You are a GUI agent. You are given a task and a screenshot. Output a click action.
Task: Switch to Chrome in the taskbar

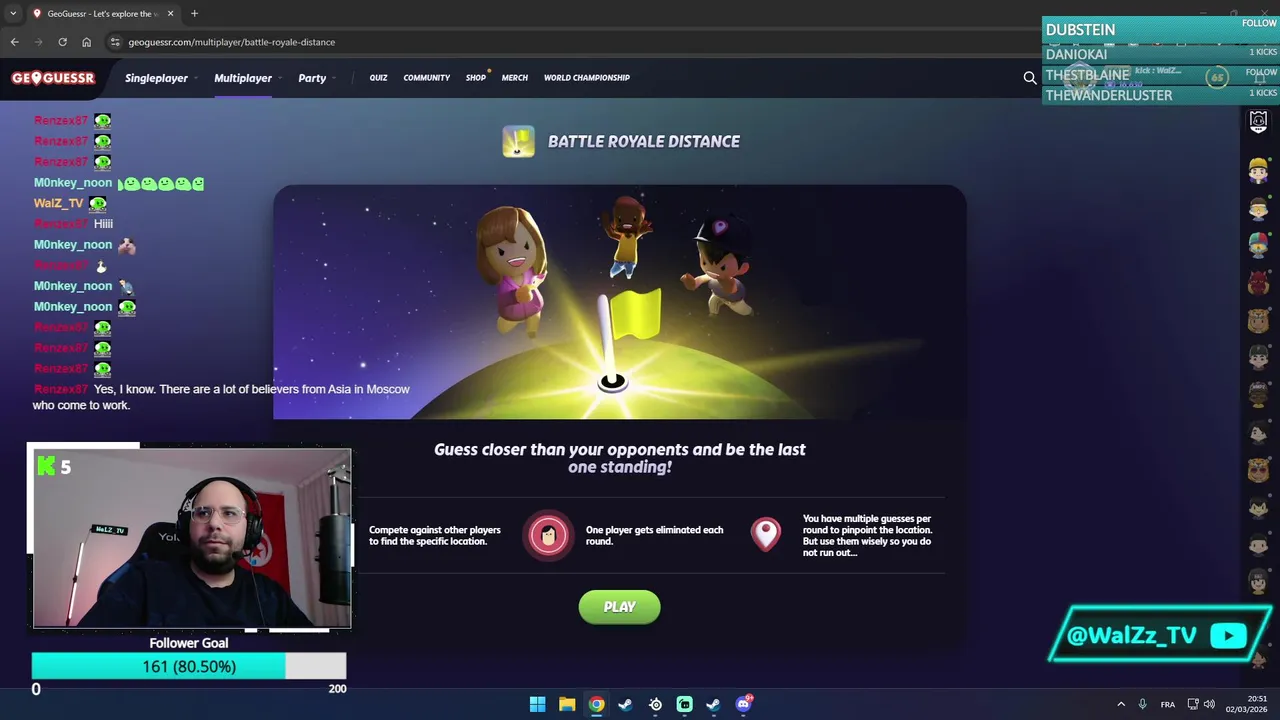pos(596,704)
